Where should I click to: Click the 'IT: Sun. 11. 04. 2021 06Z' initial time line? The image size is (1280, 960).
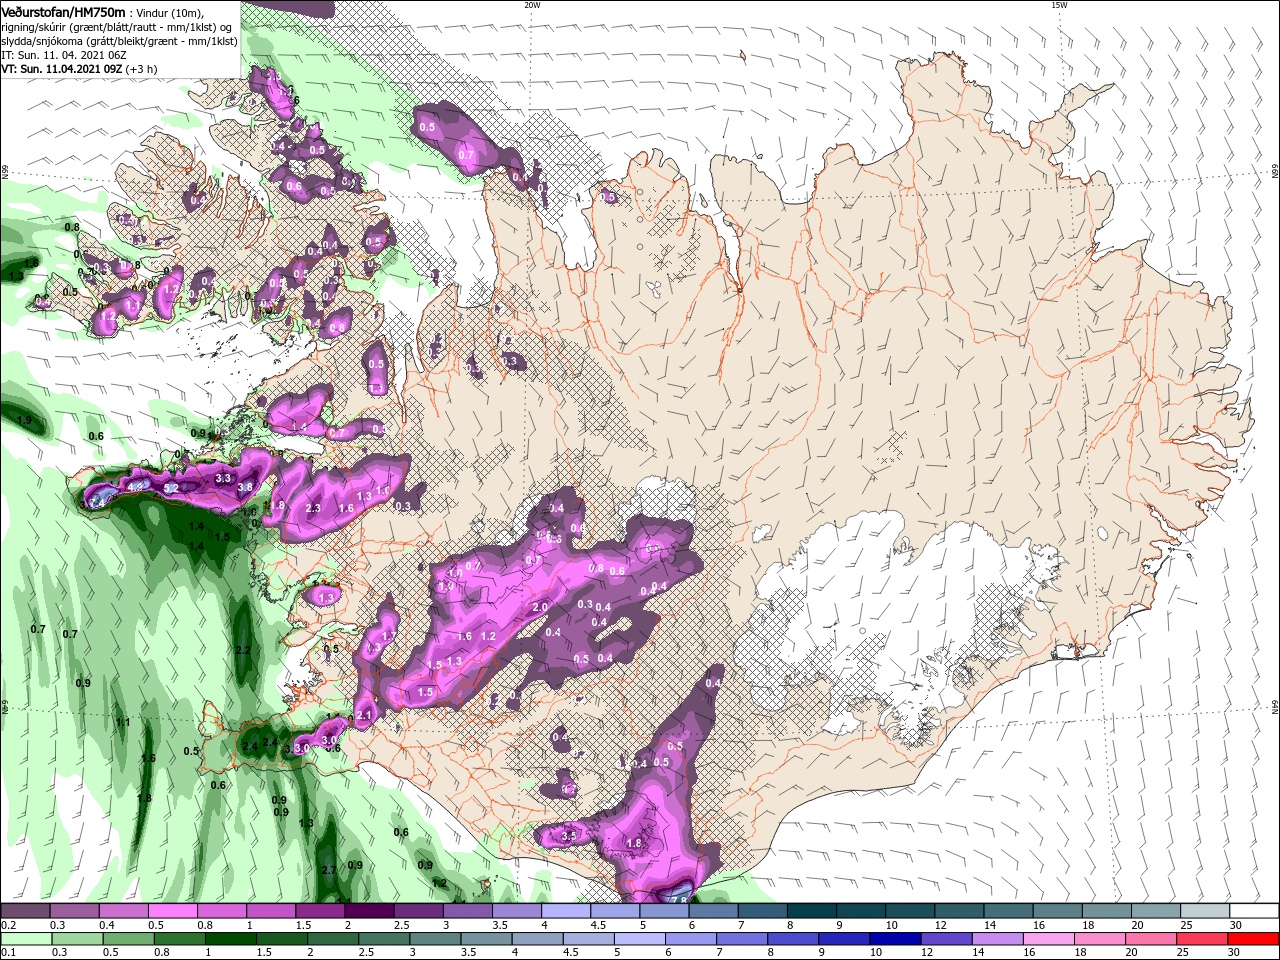(65, 55)
